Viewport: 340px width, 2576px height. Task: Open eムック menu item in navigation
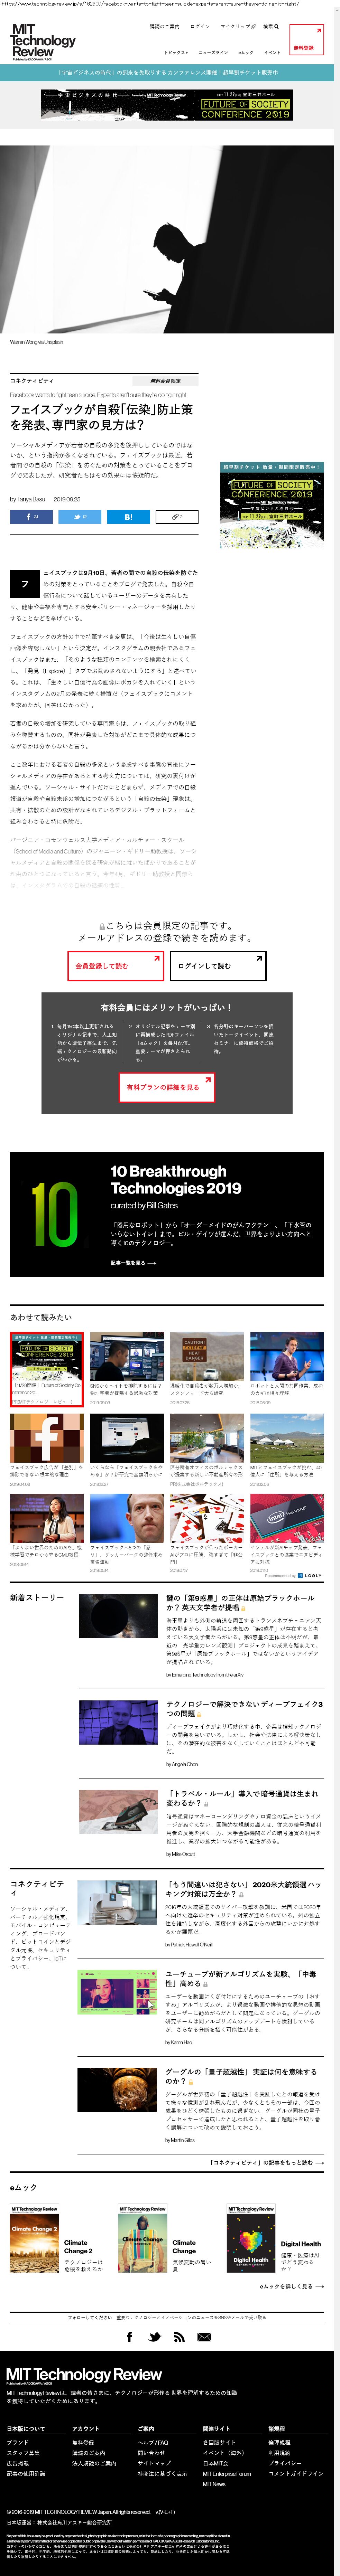tap(246, 52)
